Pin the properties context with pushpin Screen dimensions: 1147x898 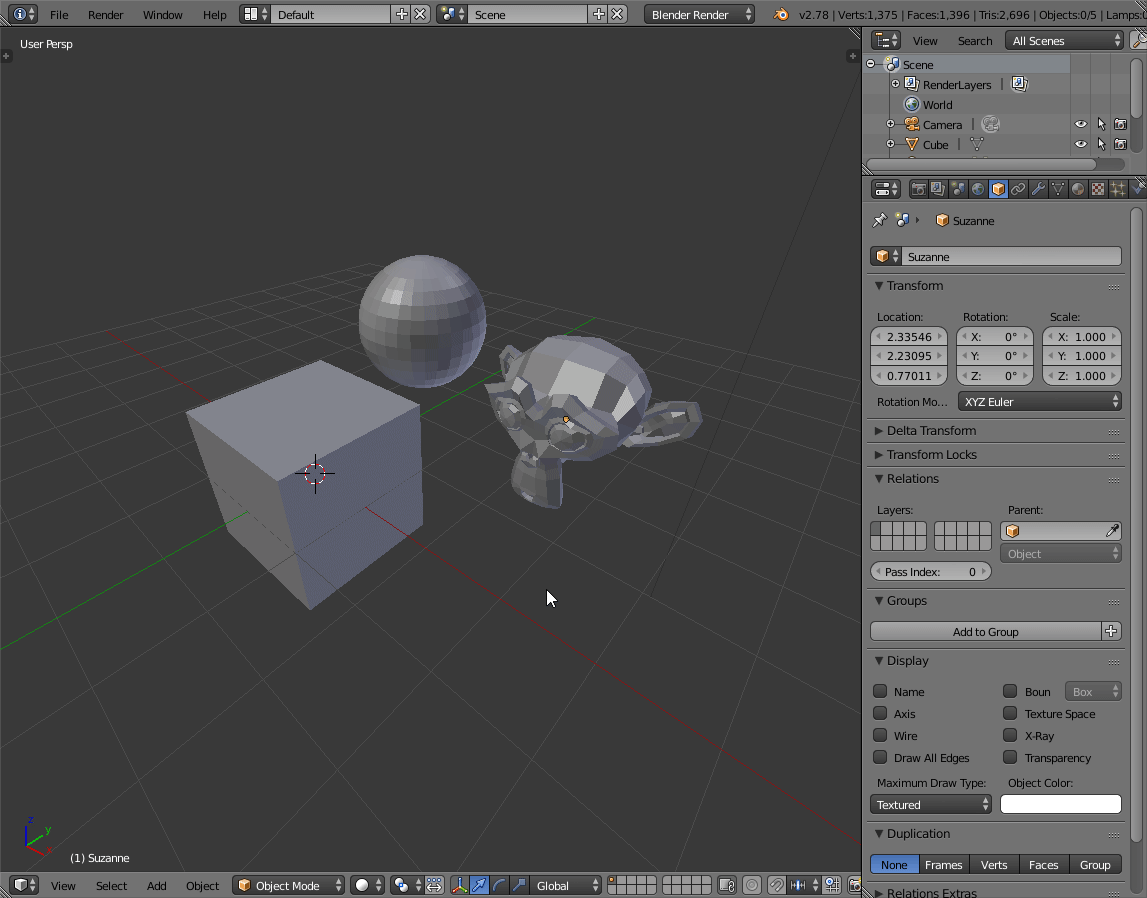(x=879, y=220)
